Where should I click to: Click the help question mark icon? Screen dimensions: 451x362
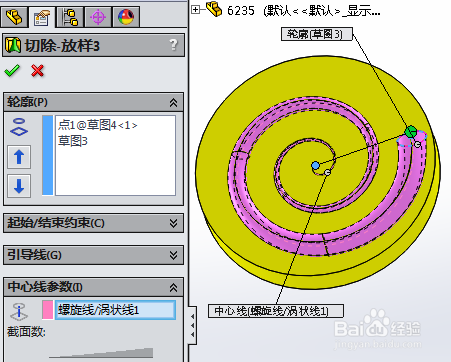coord(173,44)
